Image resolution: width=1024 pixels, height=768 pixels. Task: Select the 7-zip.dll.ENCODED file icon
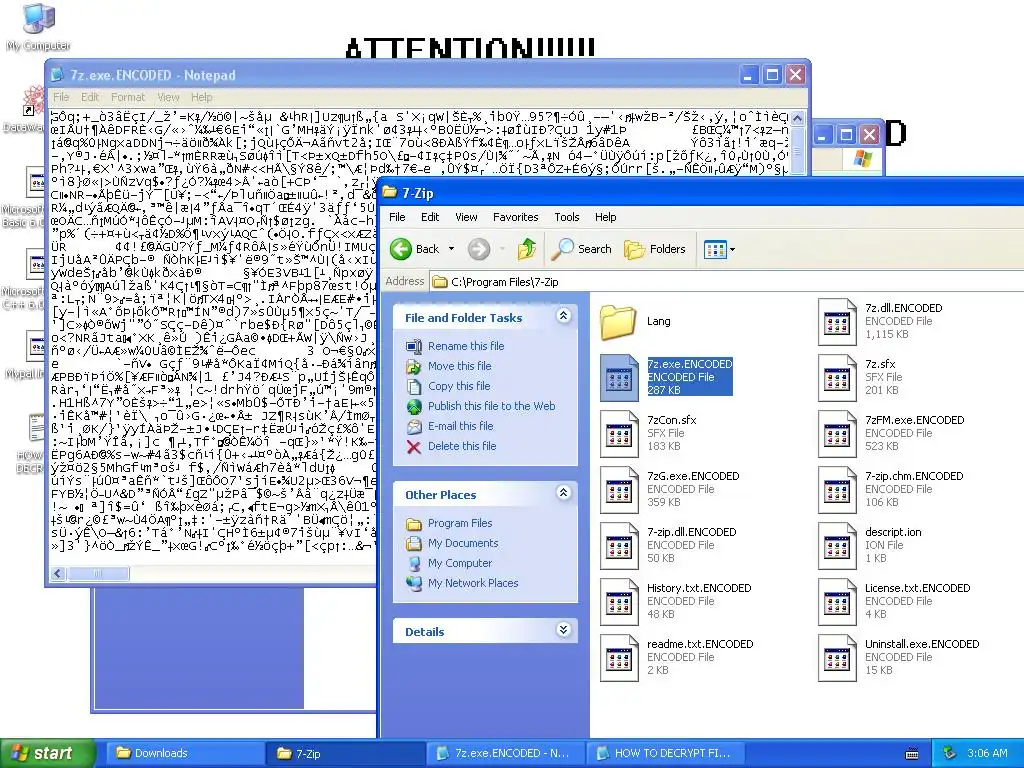[619, 545]
